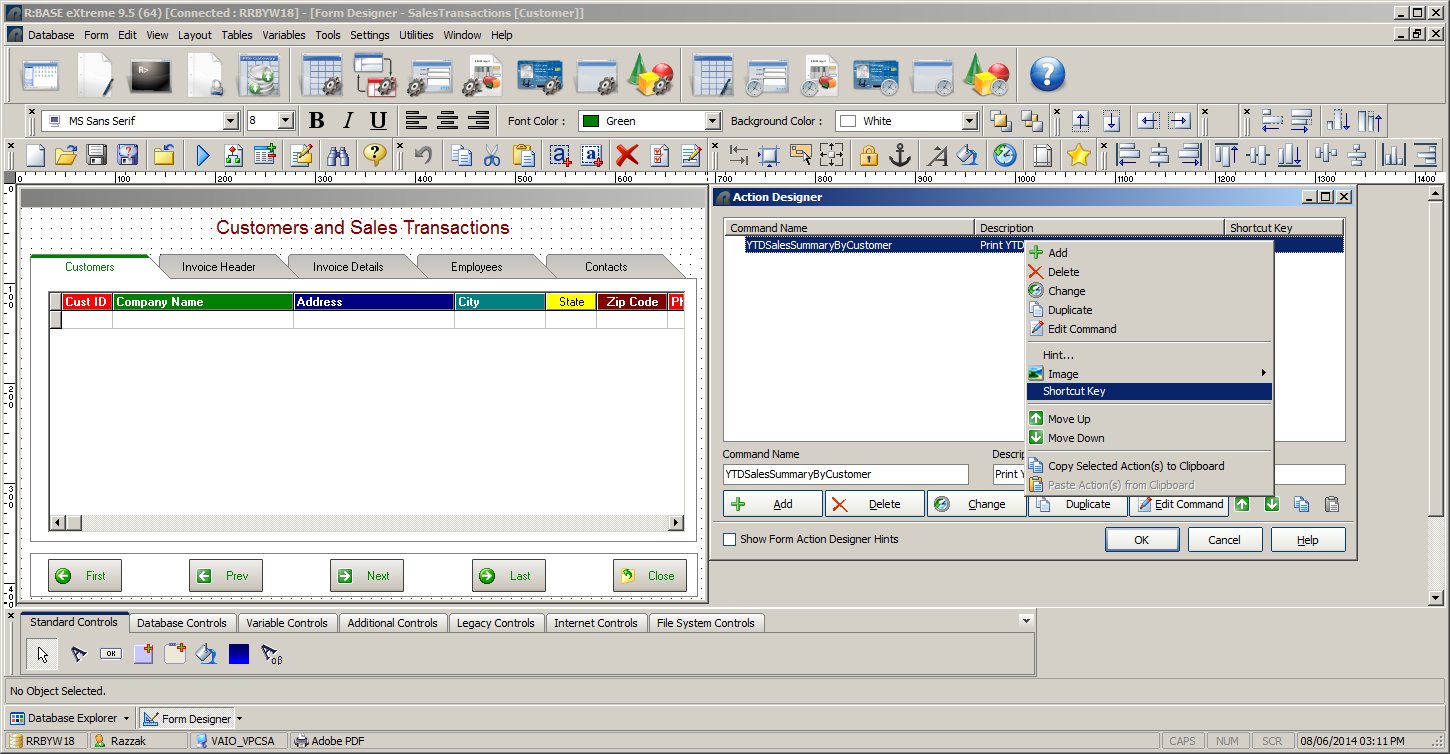The width and height of the screenshot is (1450, 754).
Task: Expand the Background Color dropdown
Action: point(968,121)
